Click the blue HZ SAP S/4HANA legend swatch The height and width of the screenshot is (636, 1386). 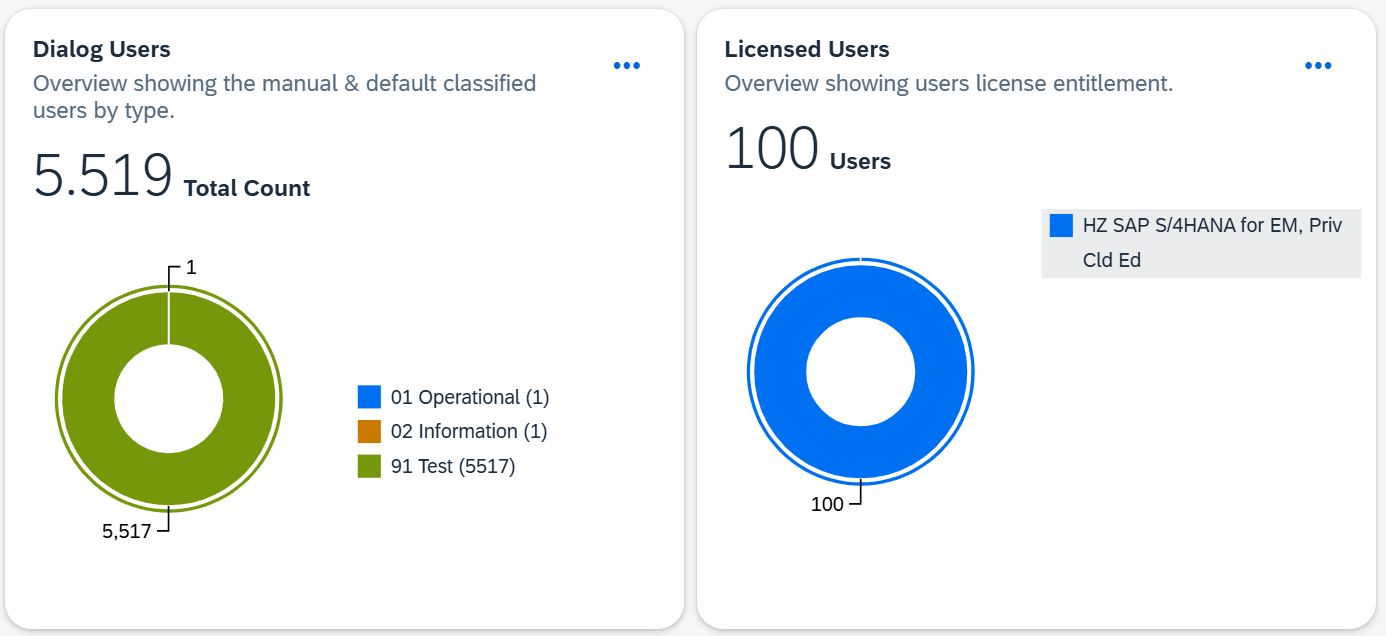coord(1061,226)
